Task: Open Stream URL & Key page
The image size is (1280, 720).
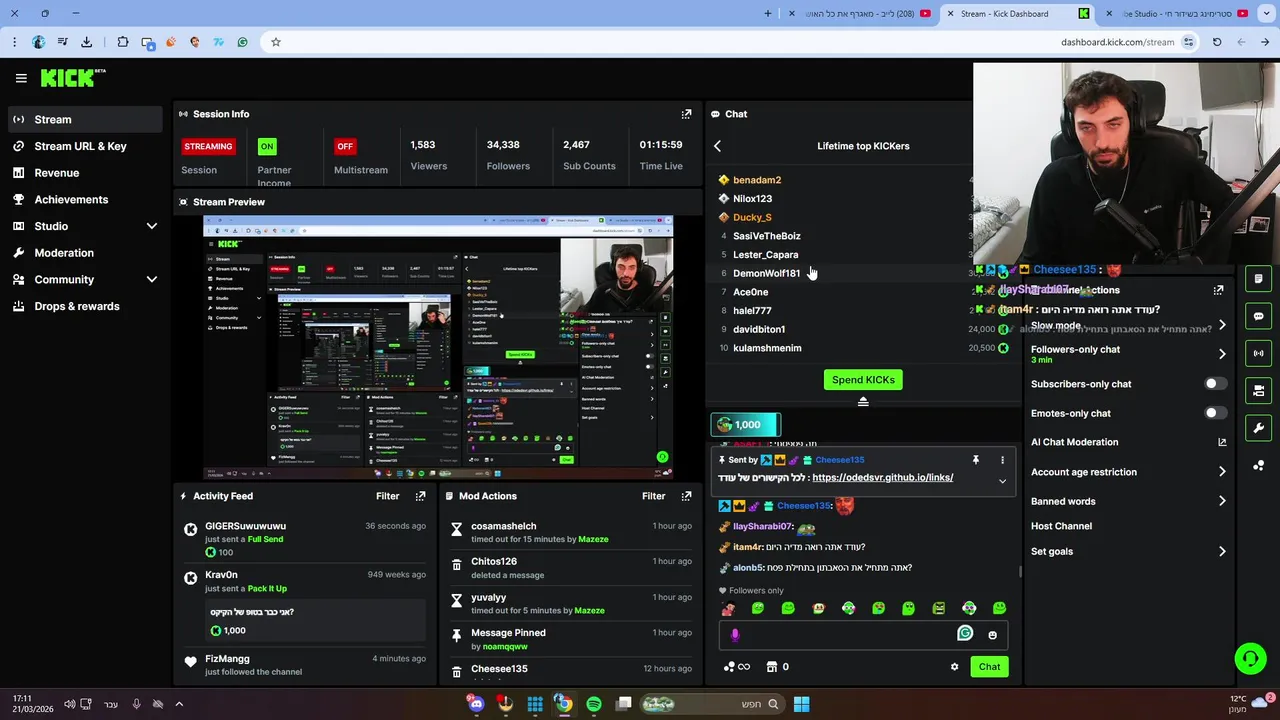Action: coord(85,146)
